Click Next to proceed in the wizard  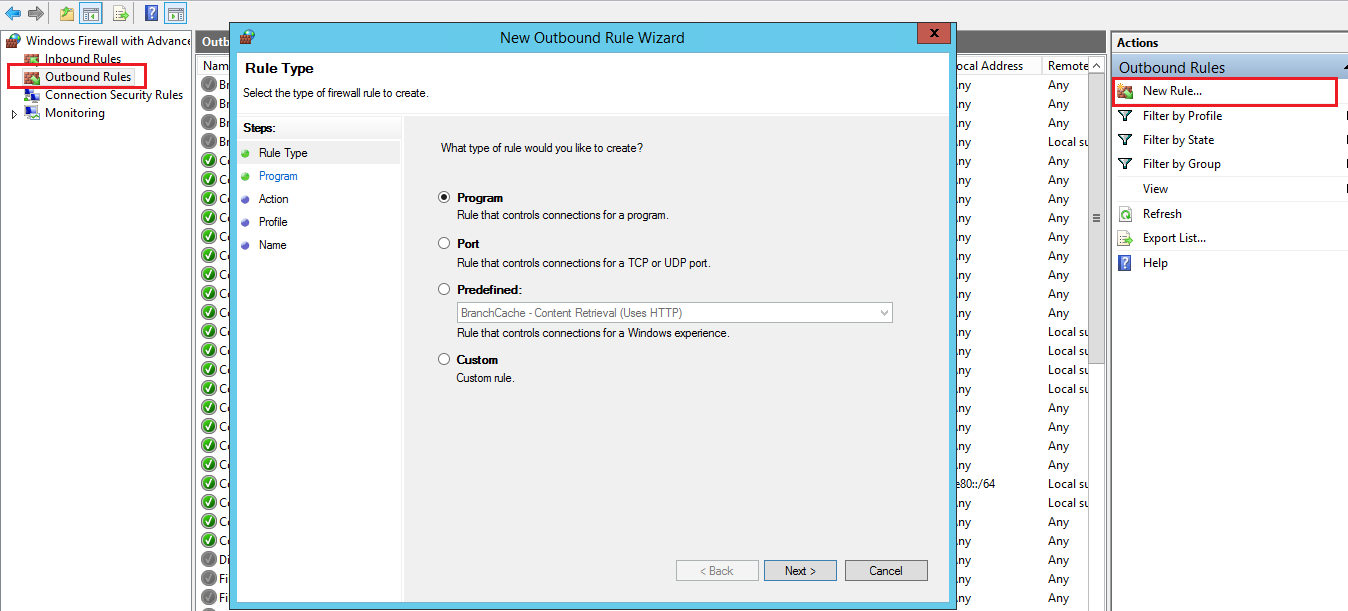coord(799,570)
